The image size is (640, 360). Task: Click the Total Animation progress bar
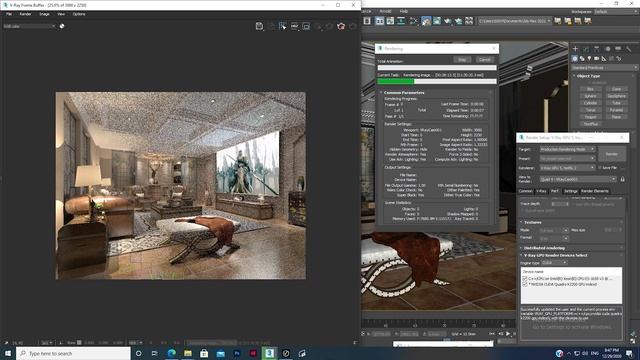click(x=437, y=67)
